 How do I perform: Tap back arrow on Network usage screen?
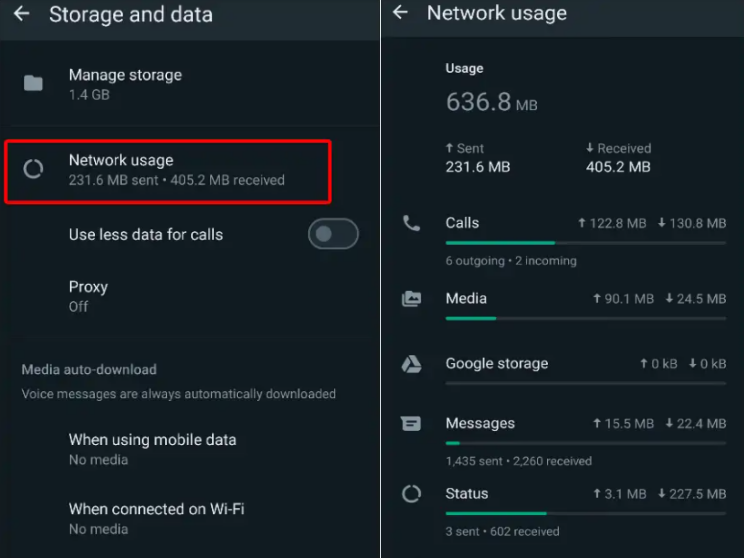click(400, 12)
